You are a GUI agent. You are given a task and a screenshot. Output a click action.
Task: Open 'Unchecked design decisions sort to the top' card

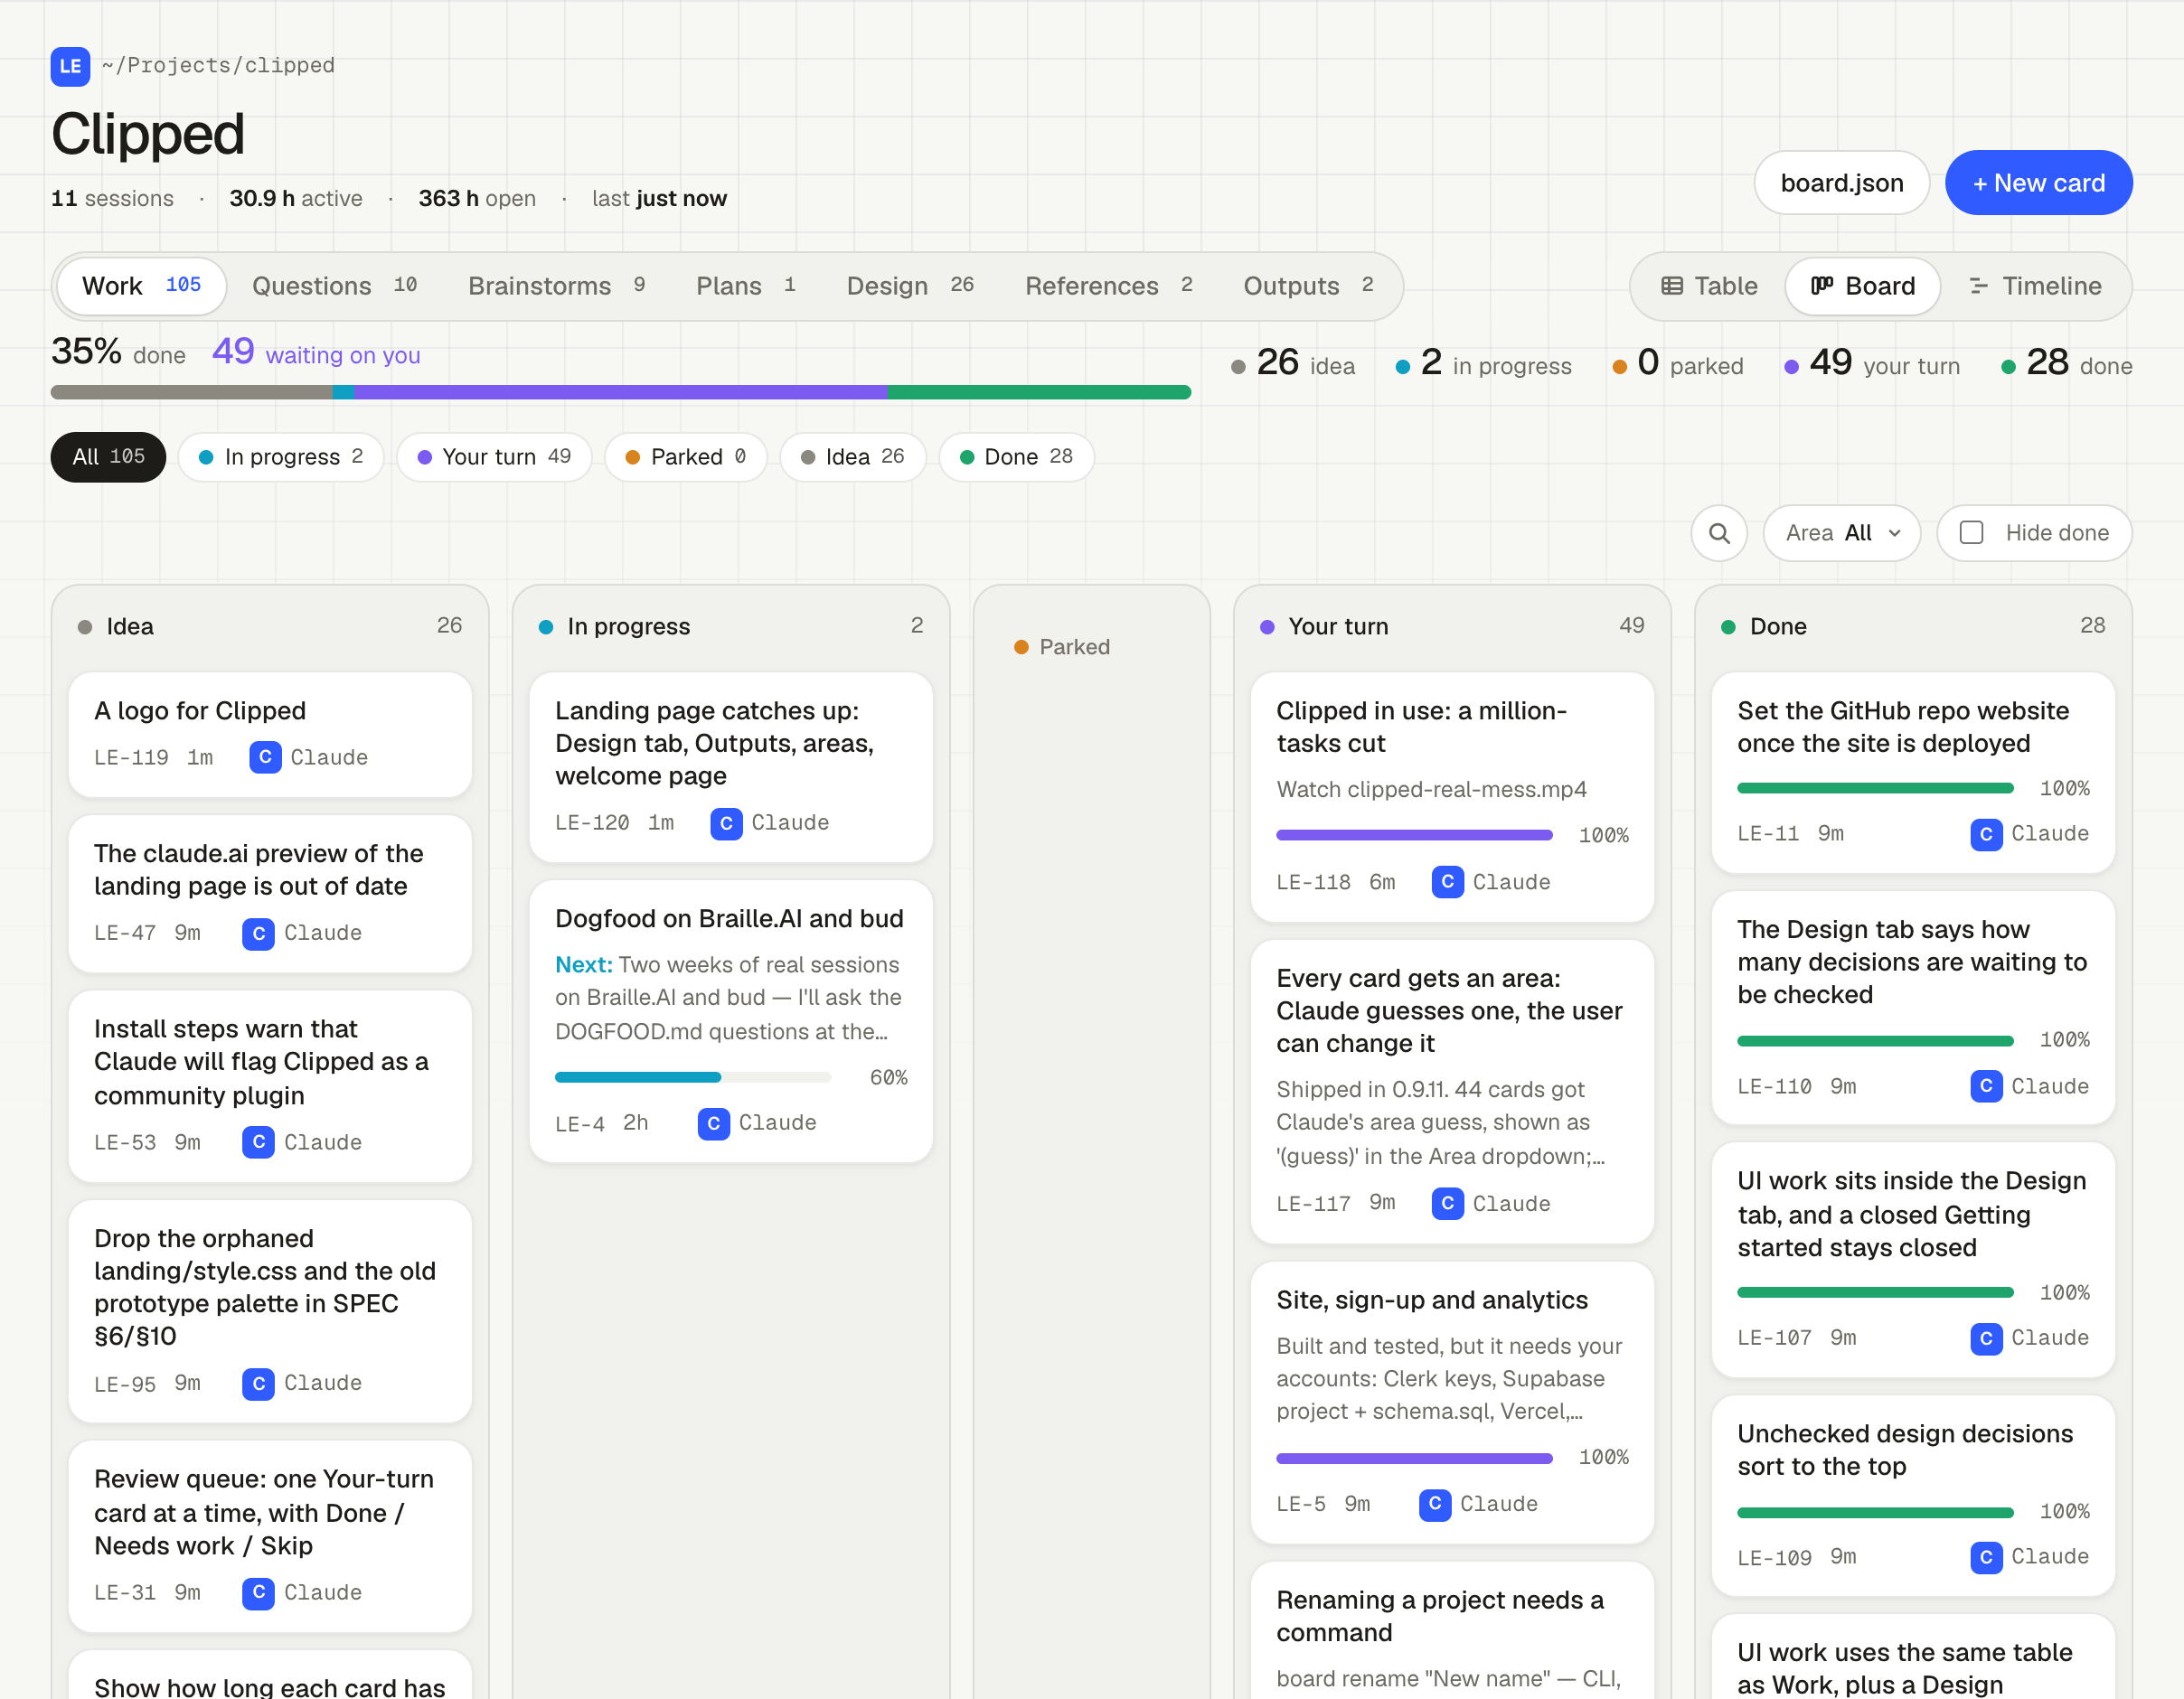(1912, 1497)
